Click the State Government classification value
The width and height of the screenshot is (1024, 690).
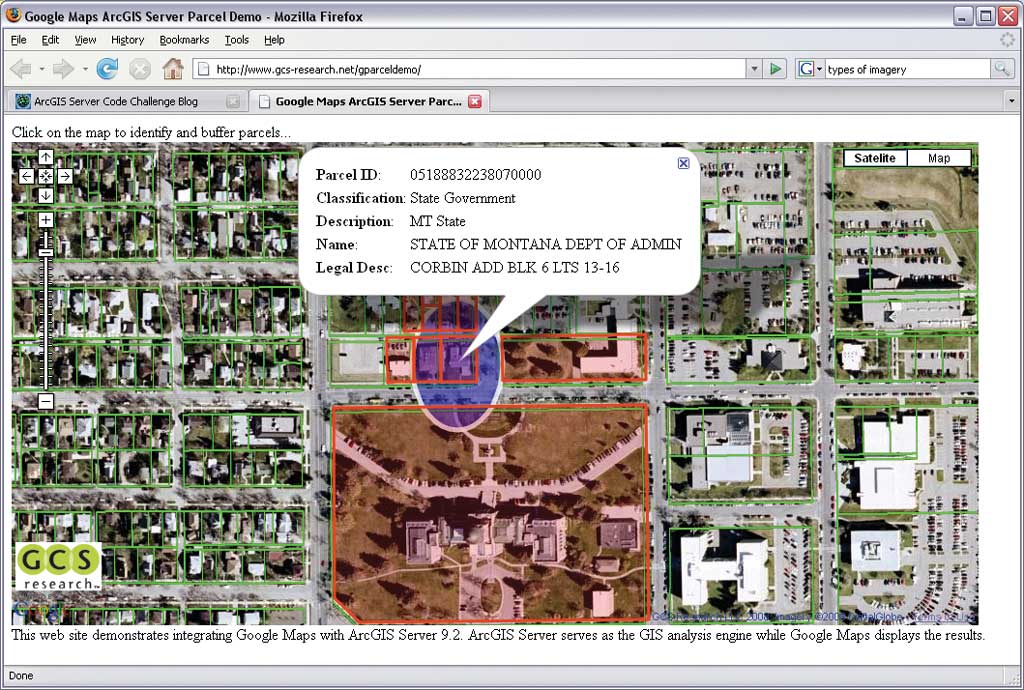[462, 198]
